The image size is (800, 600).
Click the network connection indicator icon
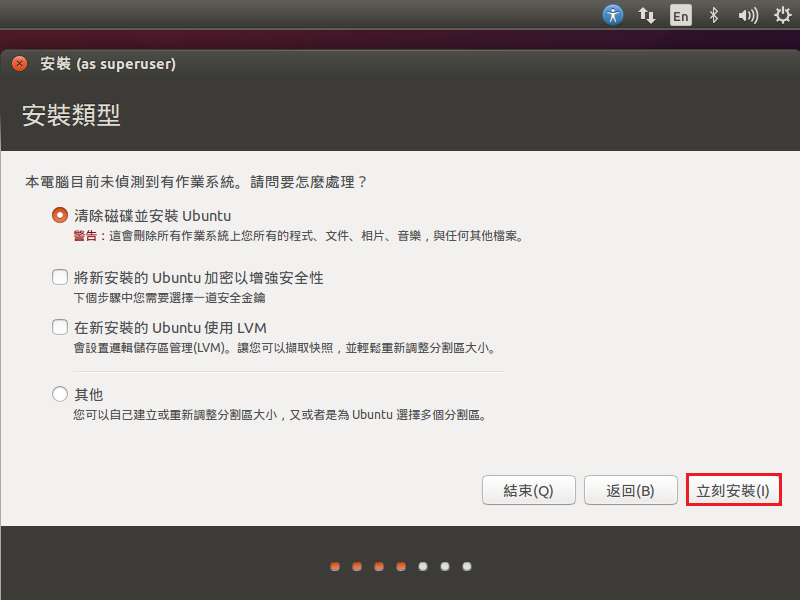(647, 15)
